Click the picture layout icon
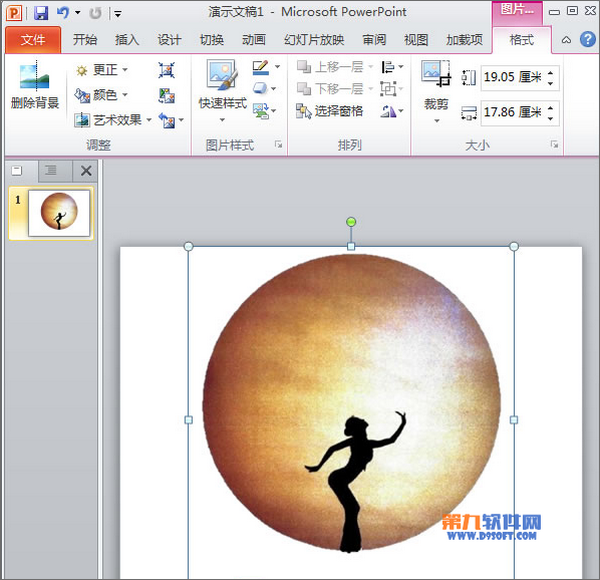This screenshot has height=580, width=600. click(x=261, y=111)
